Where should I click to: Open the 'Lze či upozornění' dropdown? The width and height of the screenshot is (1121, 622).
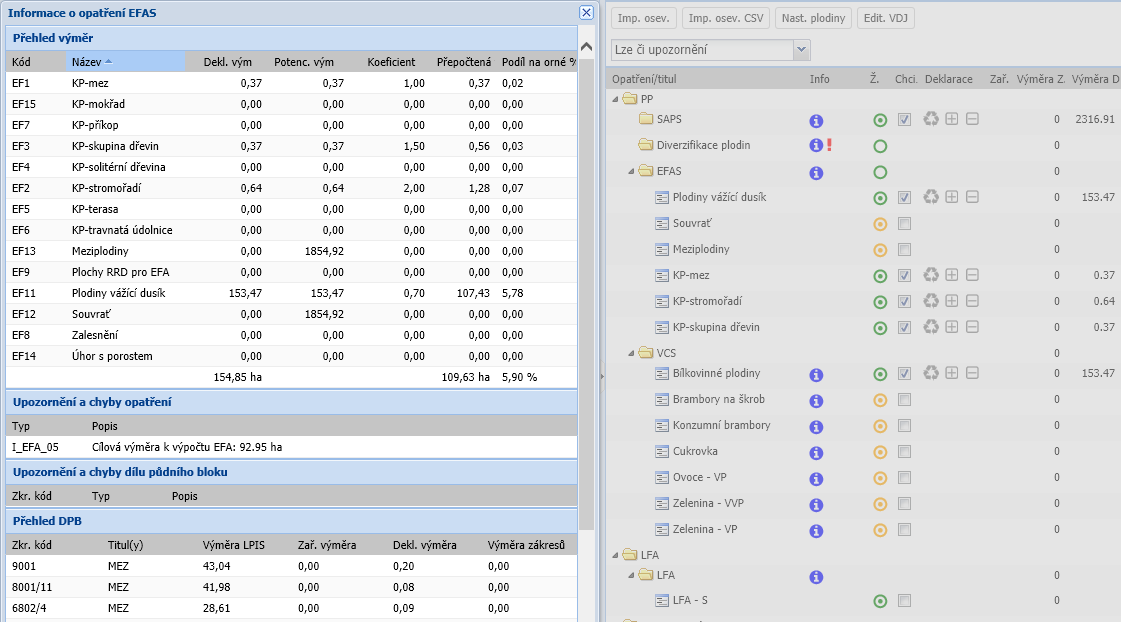[801, 49]
